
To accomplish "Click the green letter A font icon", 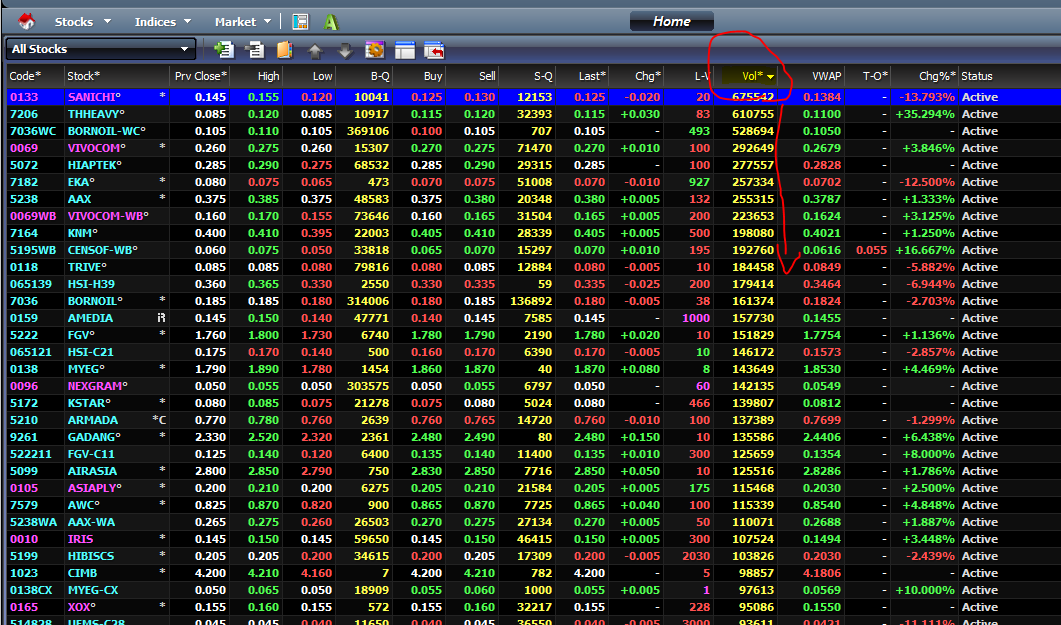I will [x=330, y=22].
